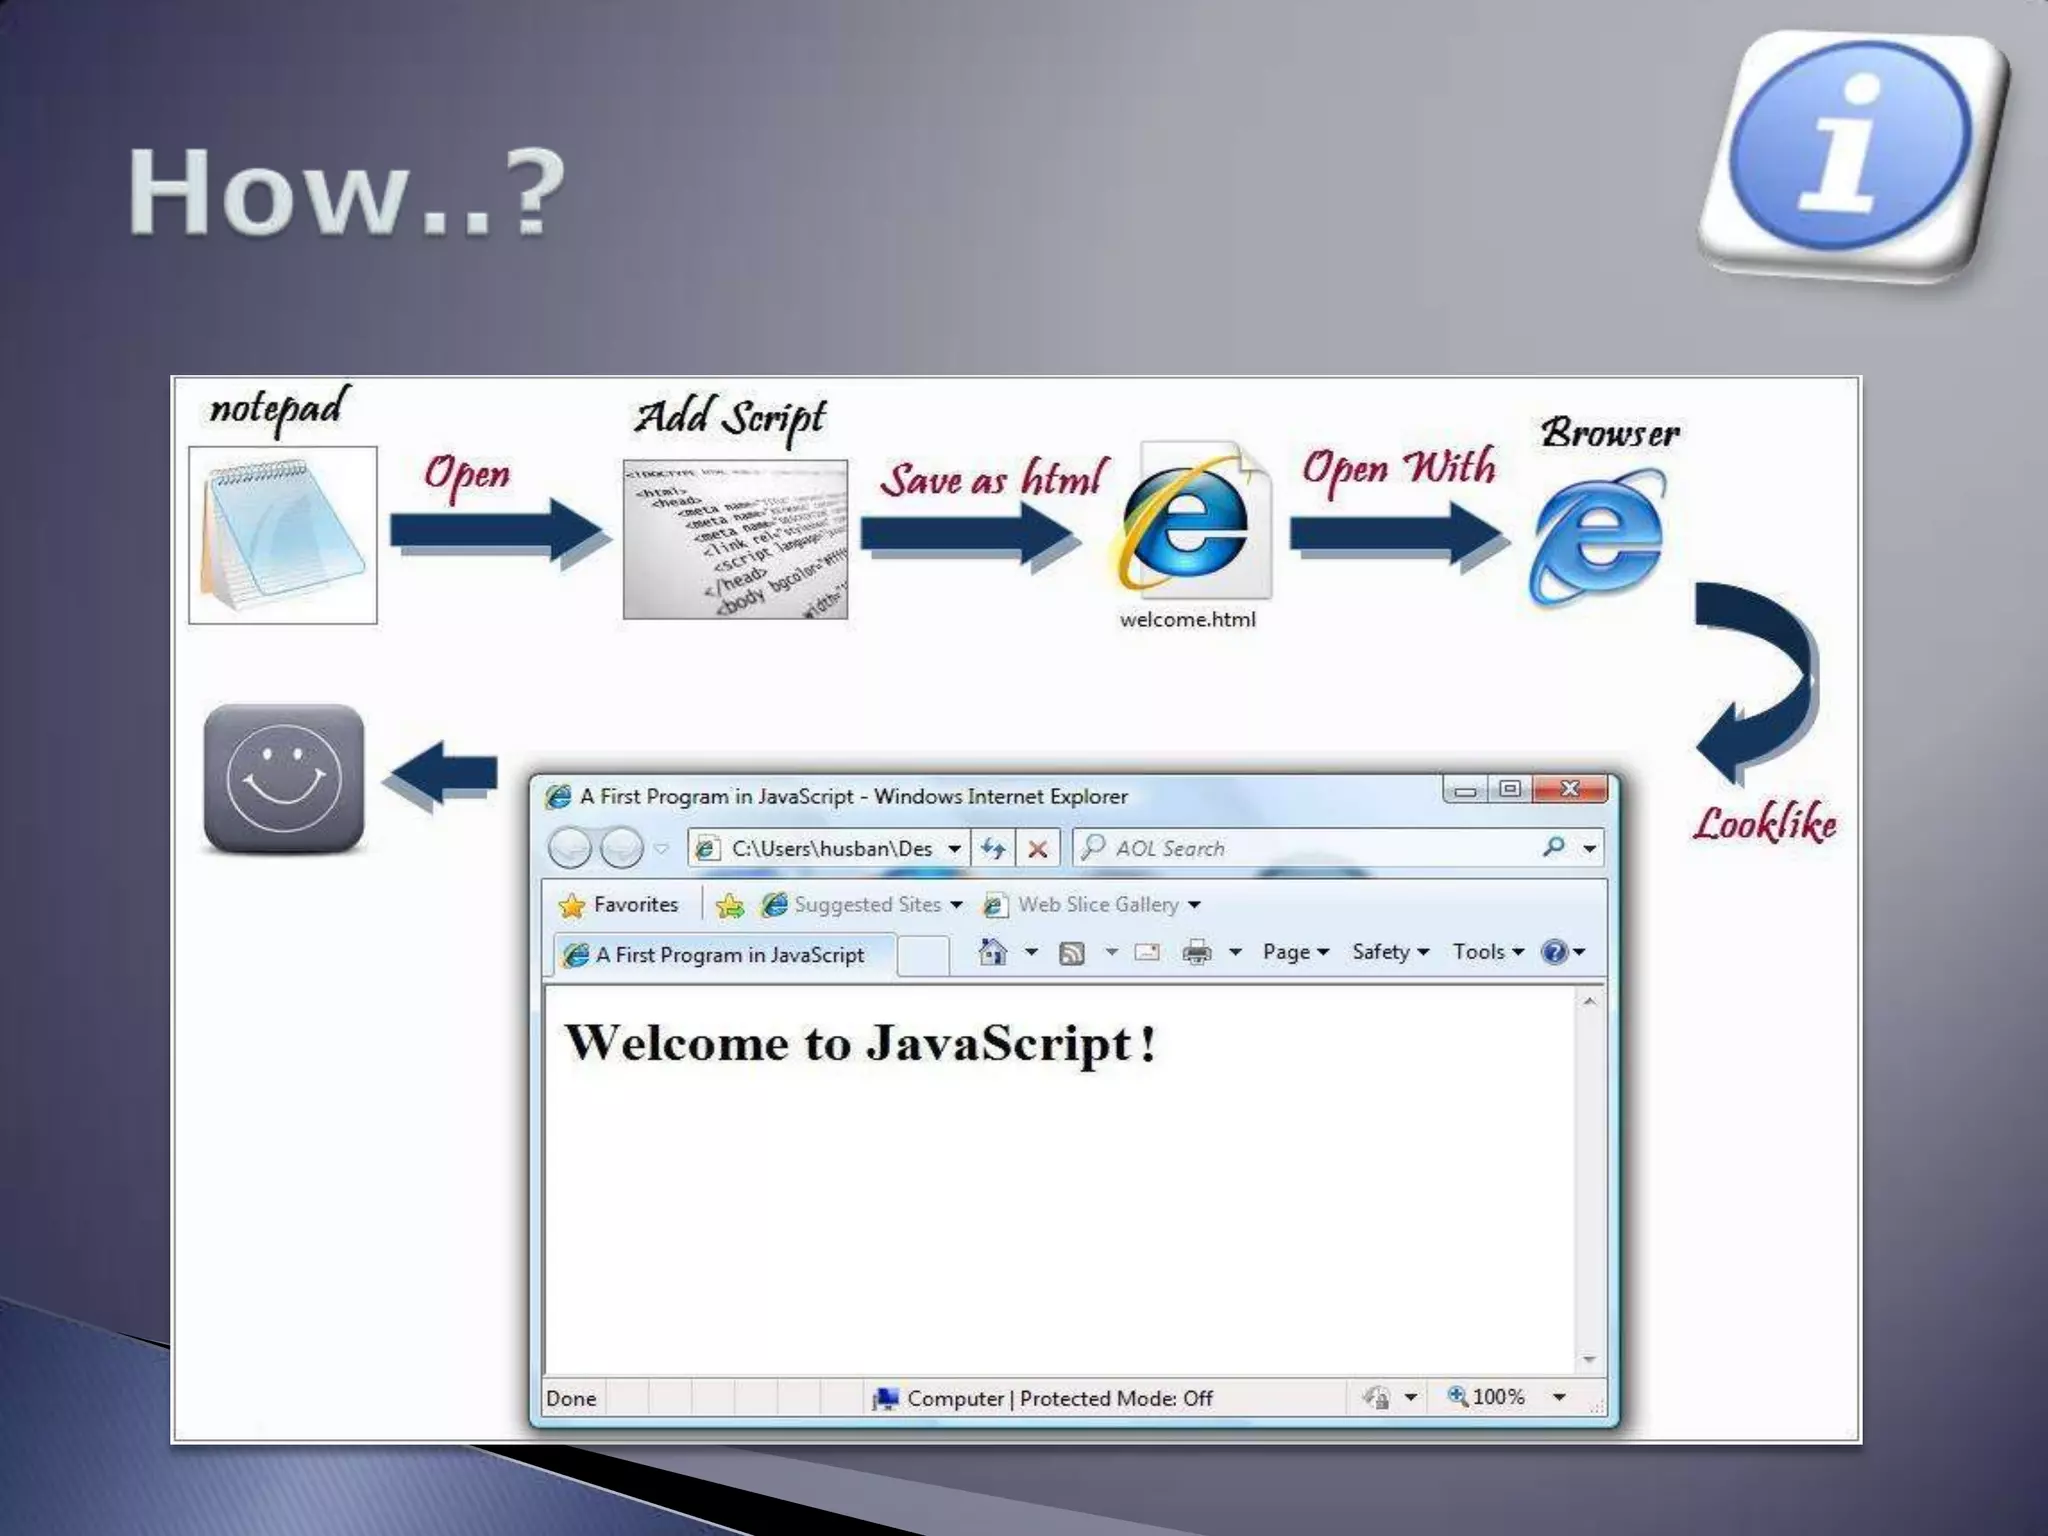
Task: Open the Safety dropdown menu
Action: click(x=1389, y=952)
